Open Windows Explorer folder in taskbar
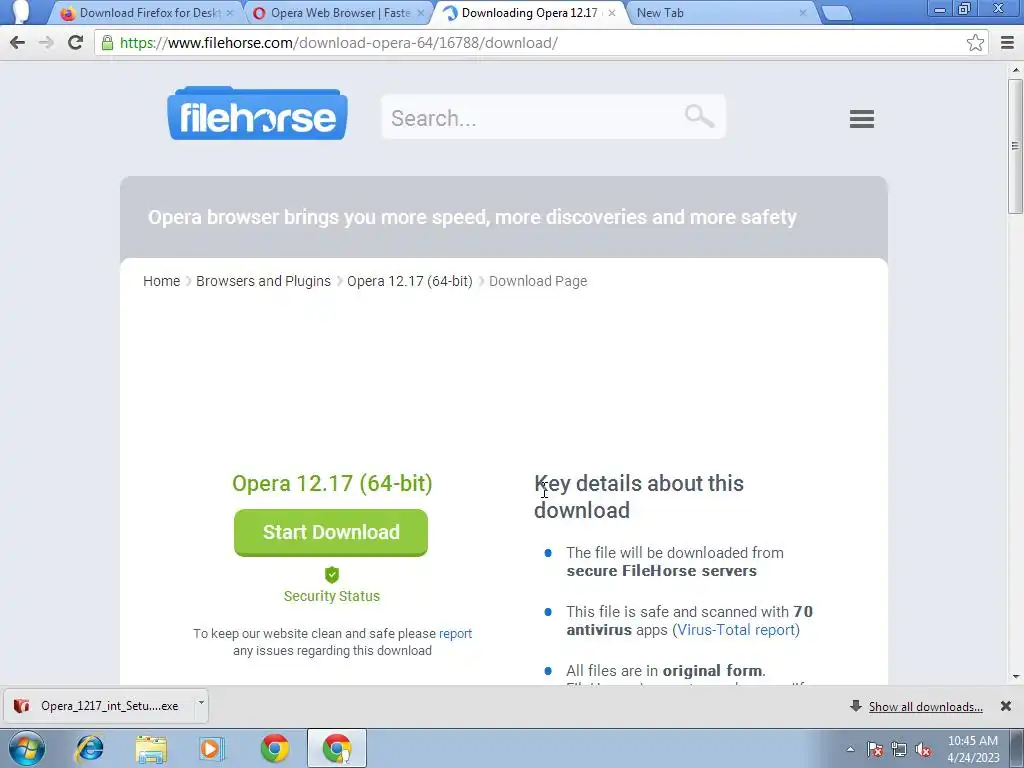 (151, 749)
